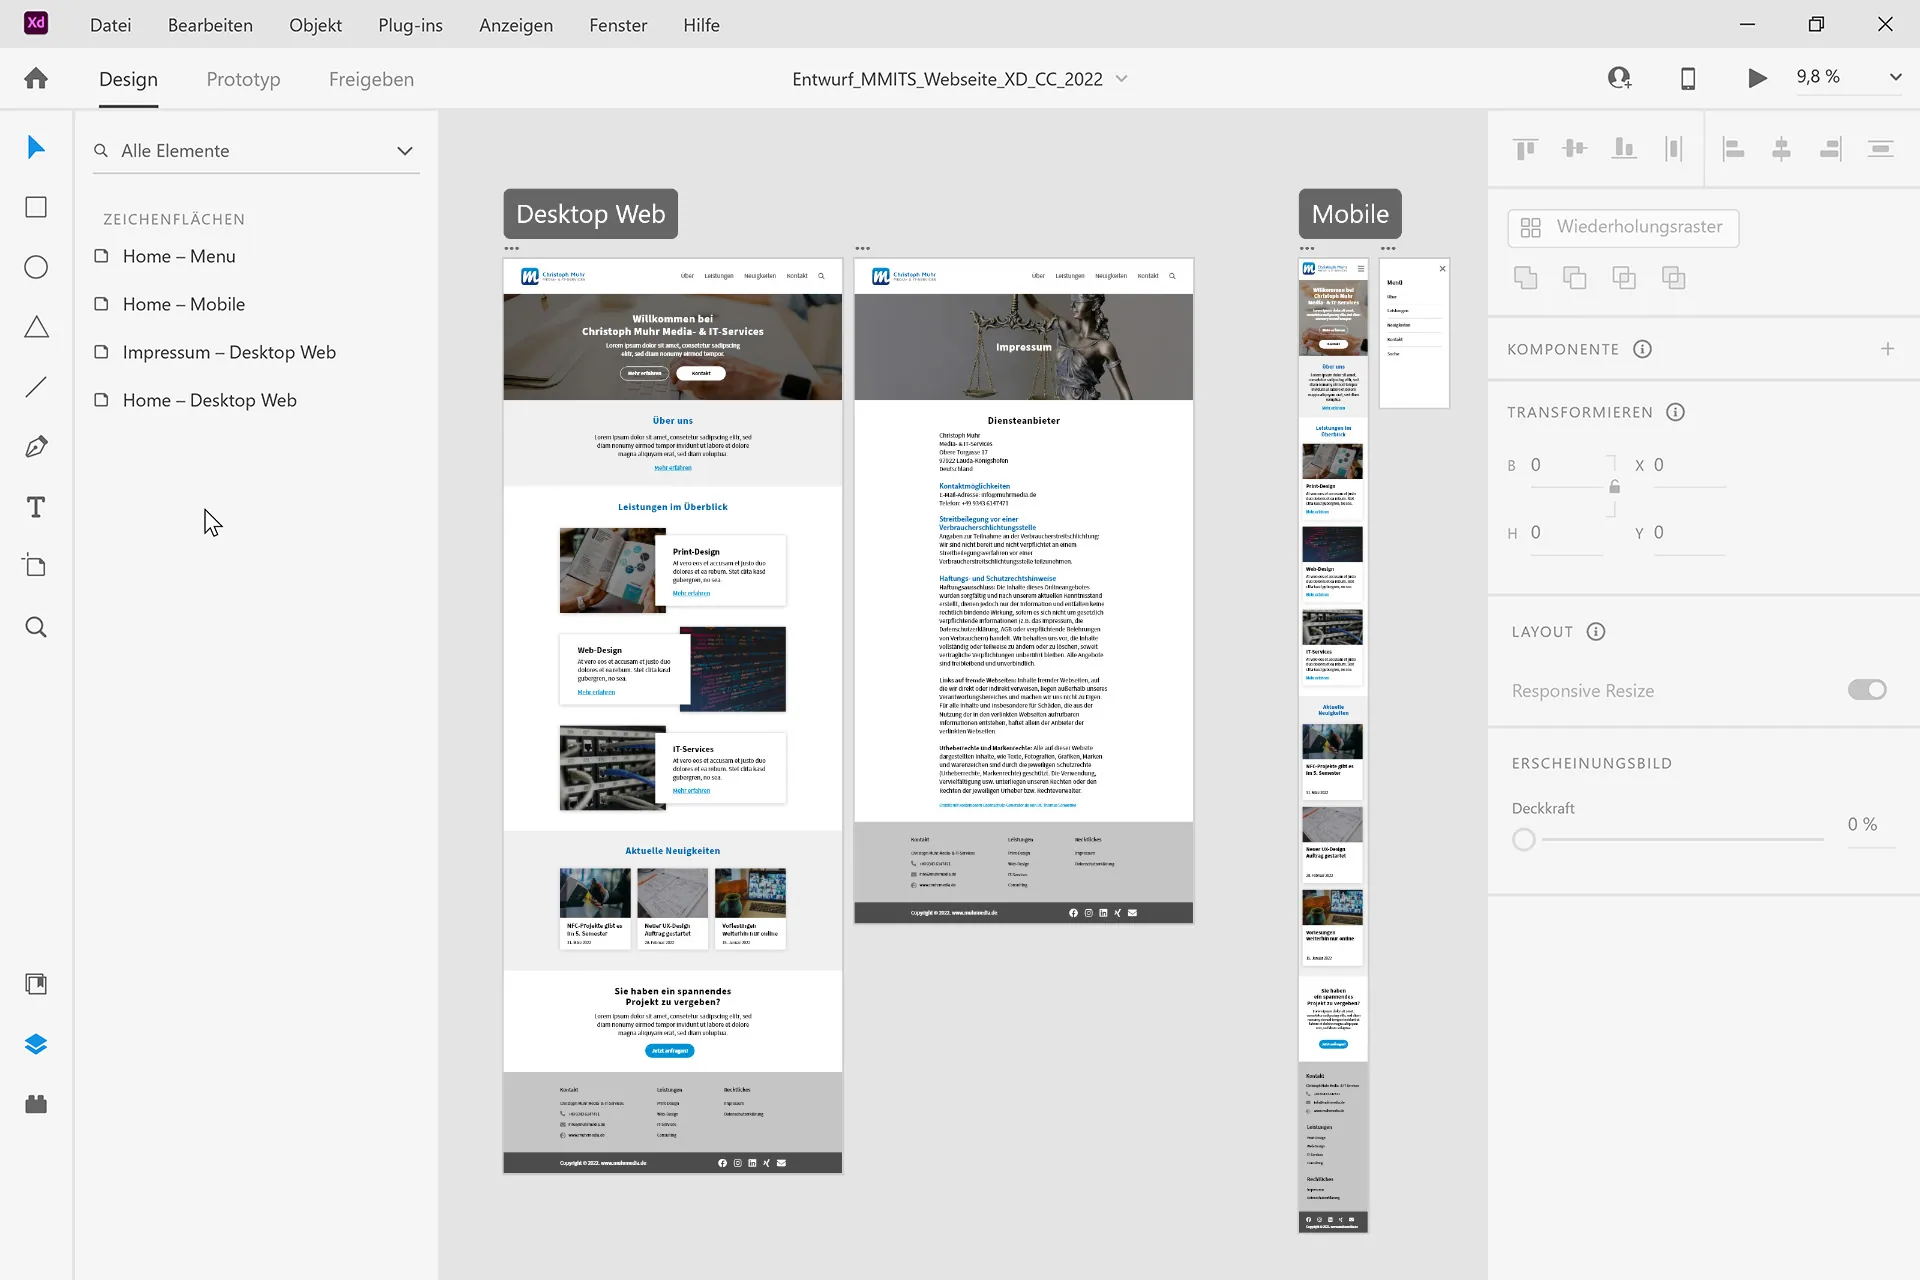Open the Libraries panel icon

click(x=36, y=984)
